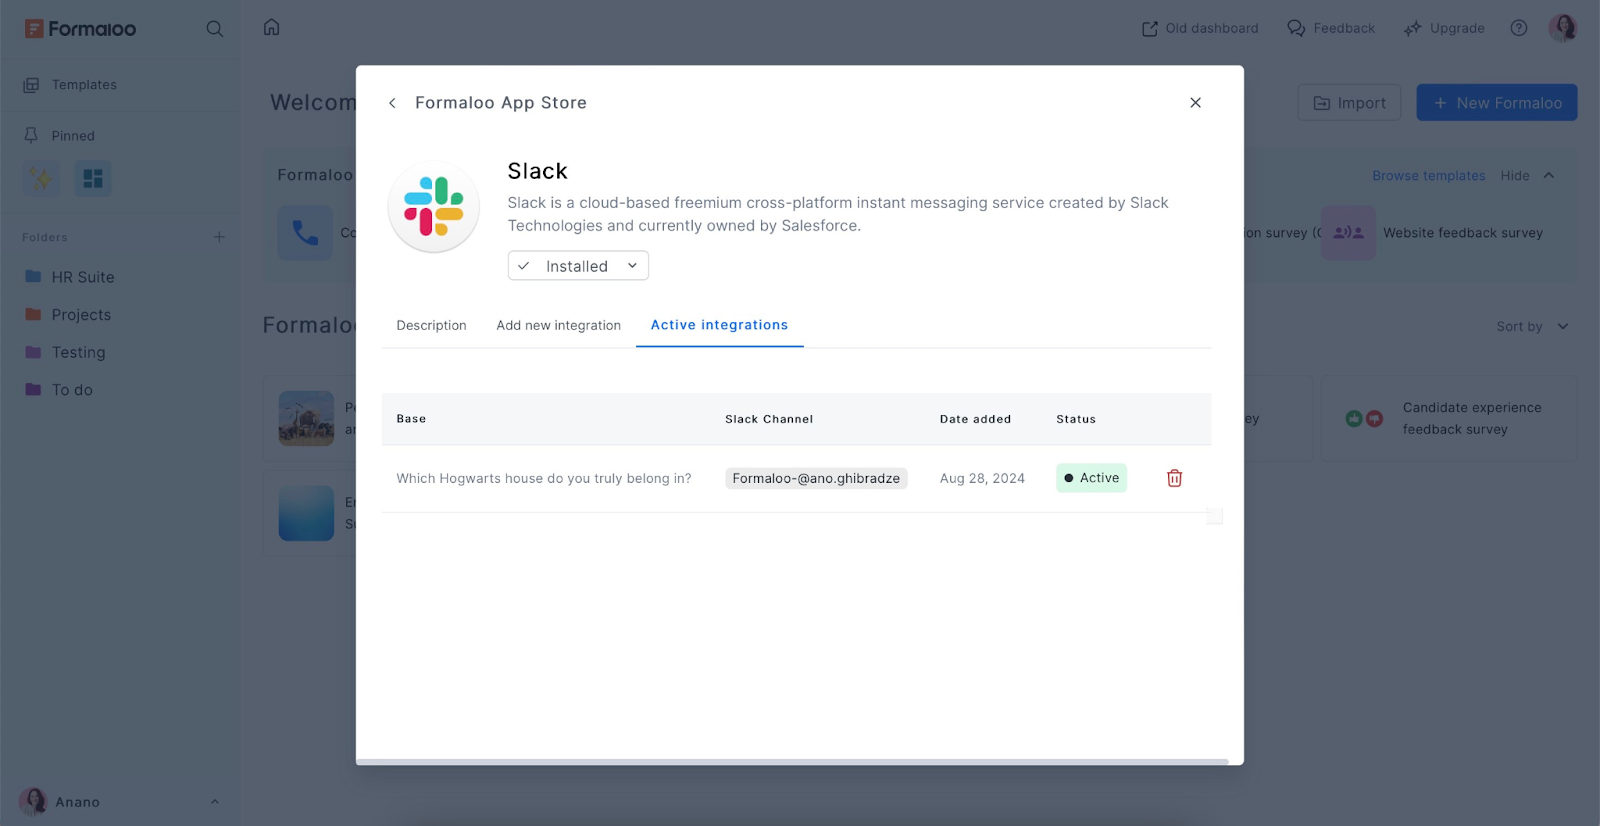This screenshot has width=1600, height=826.
Task: Click the Status column header
Action: click(1076, 419)
